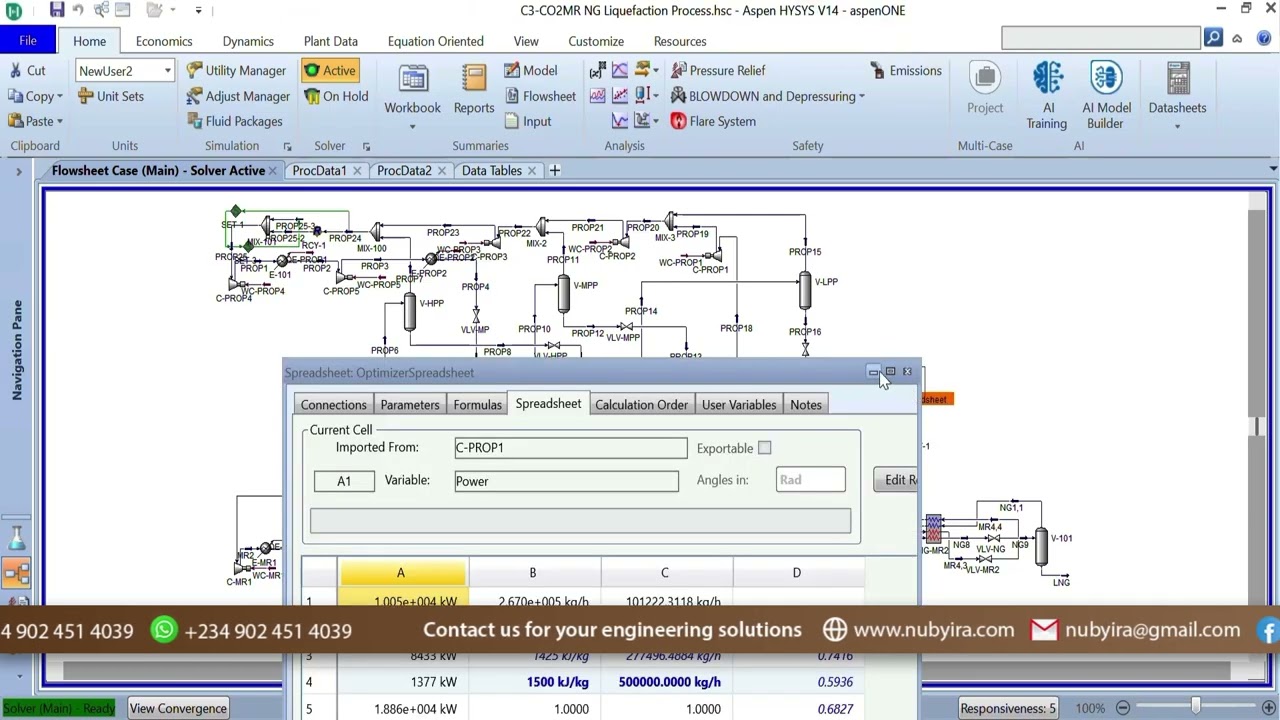Open the Emissions tool
The width and height of the screenshot is (1280, 720).
(906, 70)
